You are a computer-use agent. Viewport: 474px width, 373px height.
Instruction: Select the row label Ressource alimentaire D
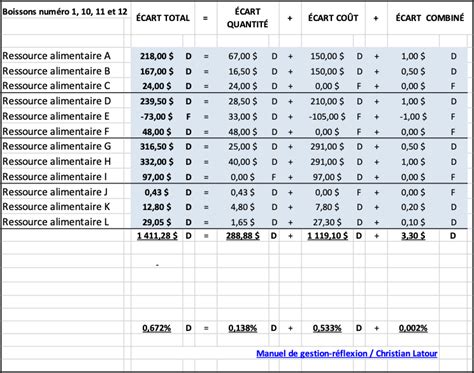coord(57,101)
